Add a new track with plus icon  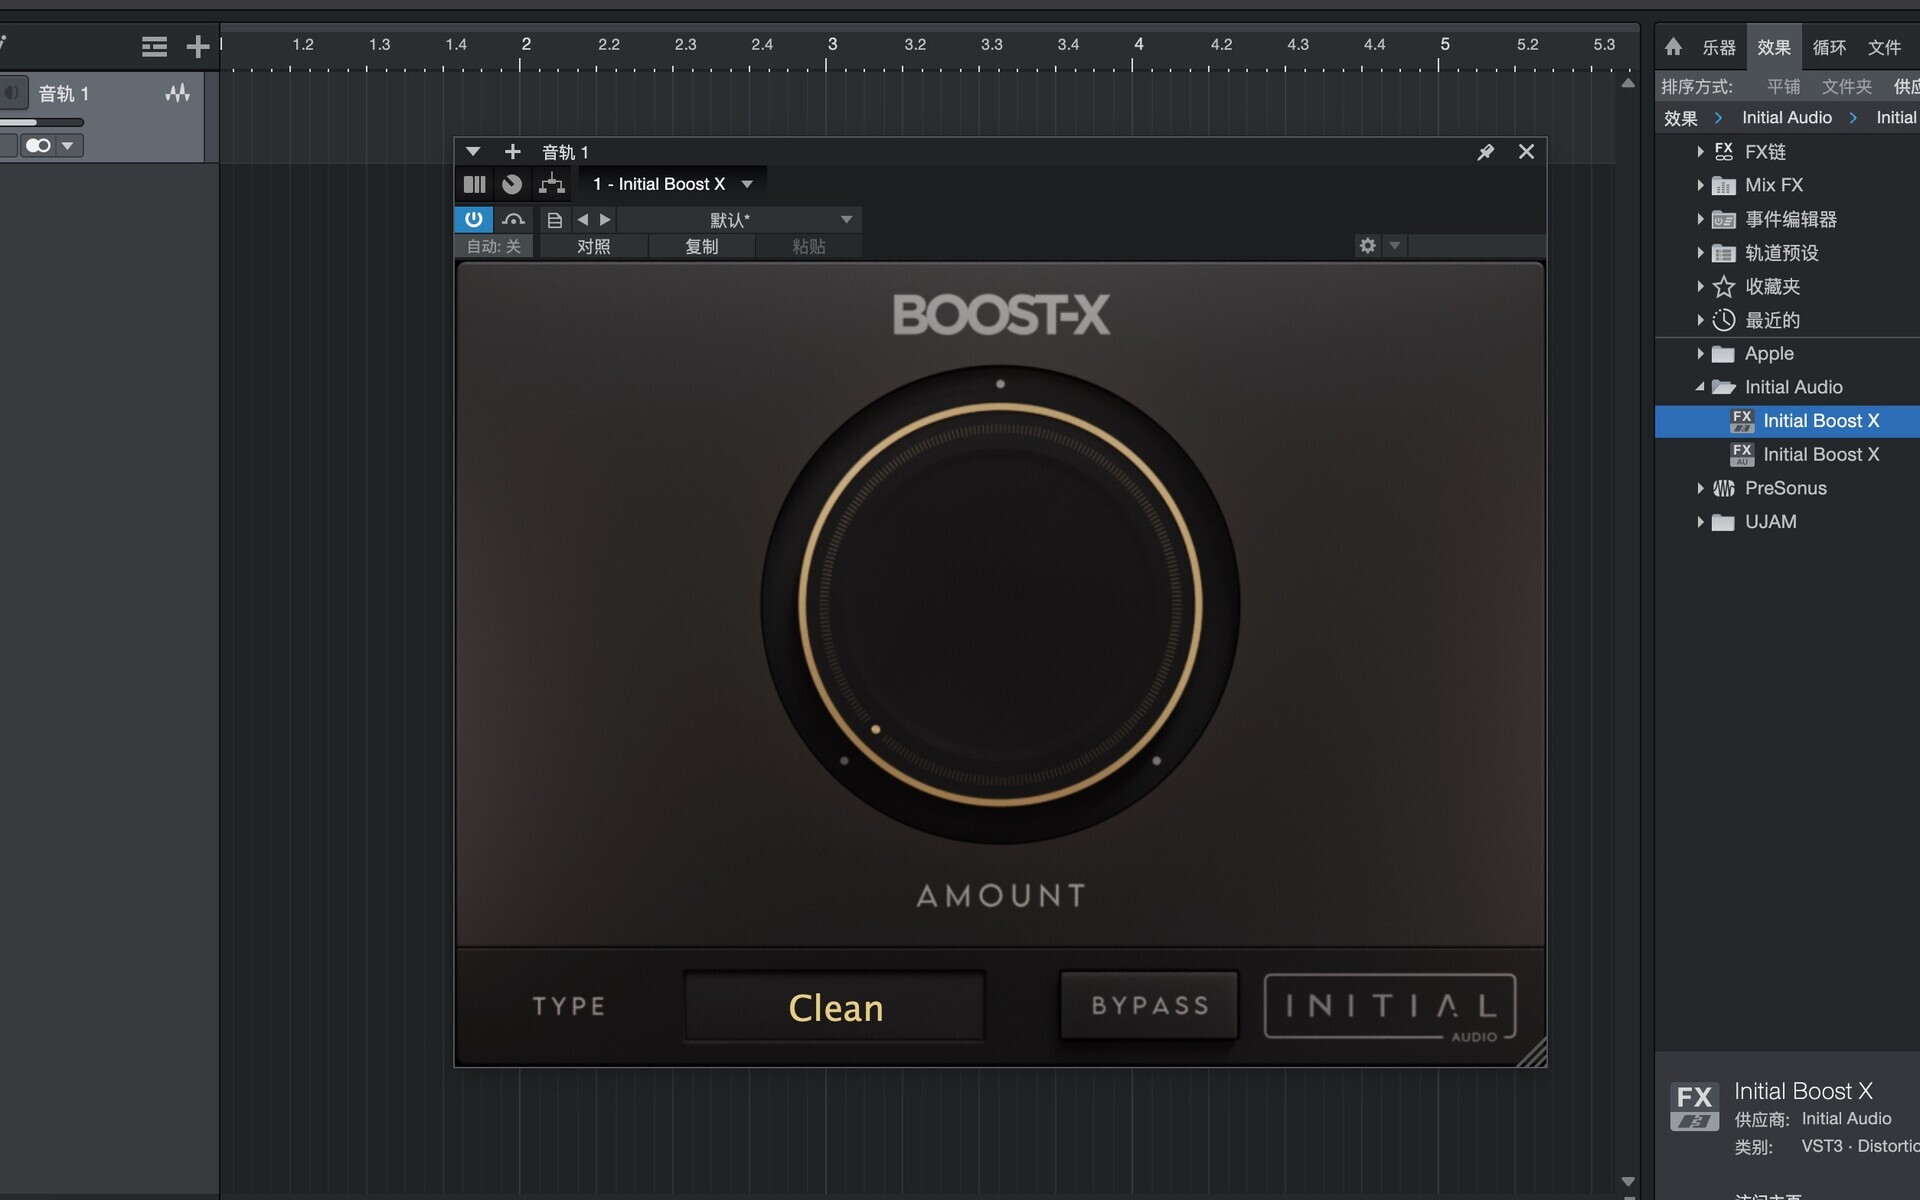click(x=198, y=46)
